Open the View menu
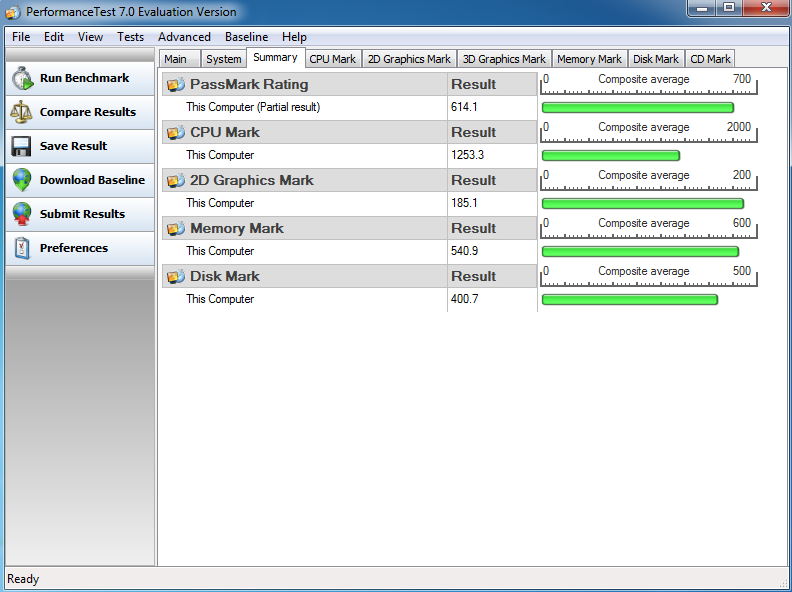This screenshot has width=792, height=592. coord(90,37)
